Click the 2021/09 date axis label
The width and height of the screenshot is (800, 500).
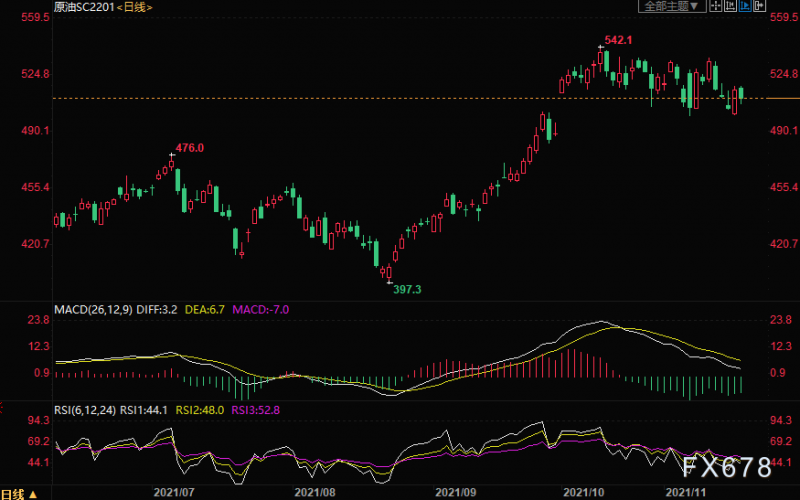(456, 493)
